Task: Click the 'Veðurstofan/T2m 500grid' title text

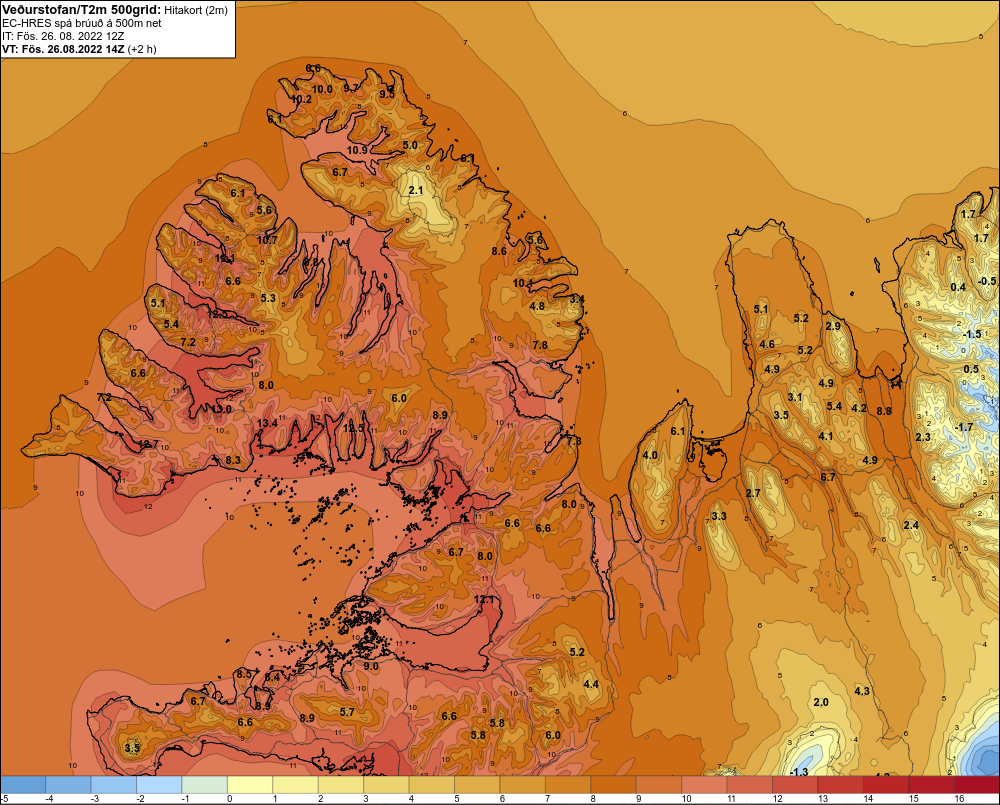Action: [81, 10]
